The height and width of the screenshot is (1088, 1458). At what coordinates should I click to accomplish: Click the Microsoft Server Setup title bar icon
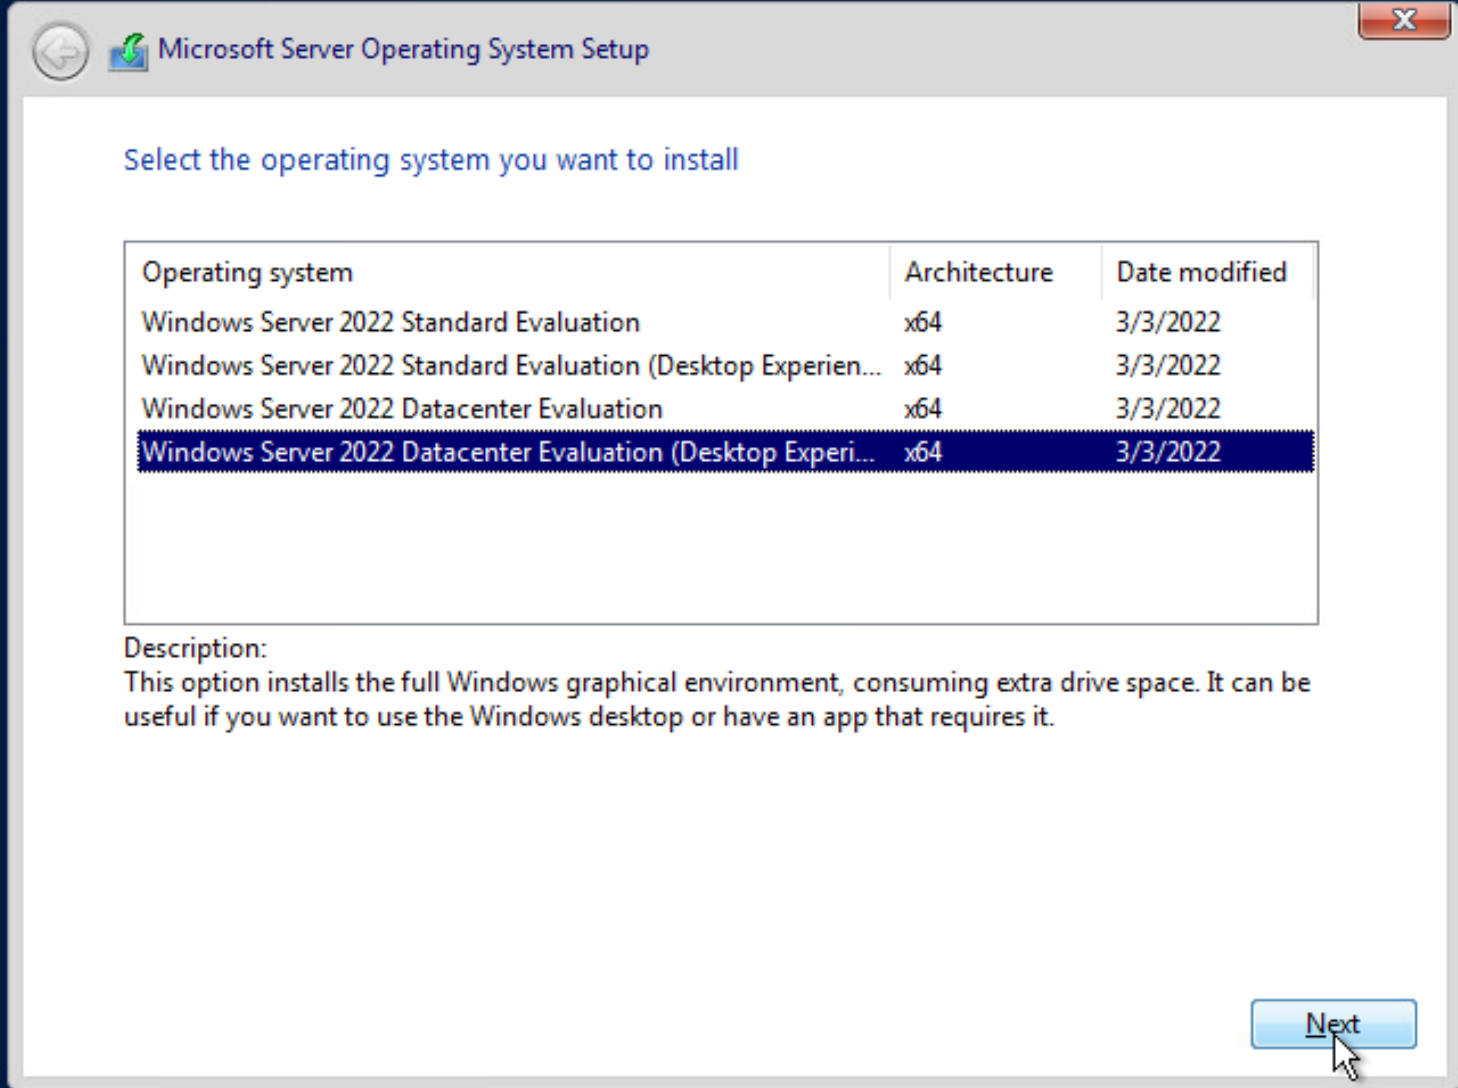[x=126, y=49]
